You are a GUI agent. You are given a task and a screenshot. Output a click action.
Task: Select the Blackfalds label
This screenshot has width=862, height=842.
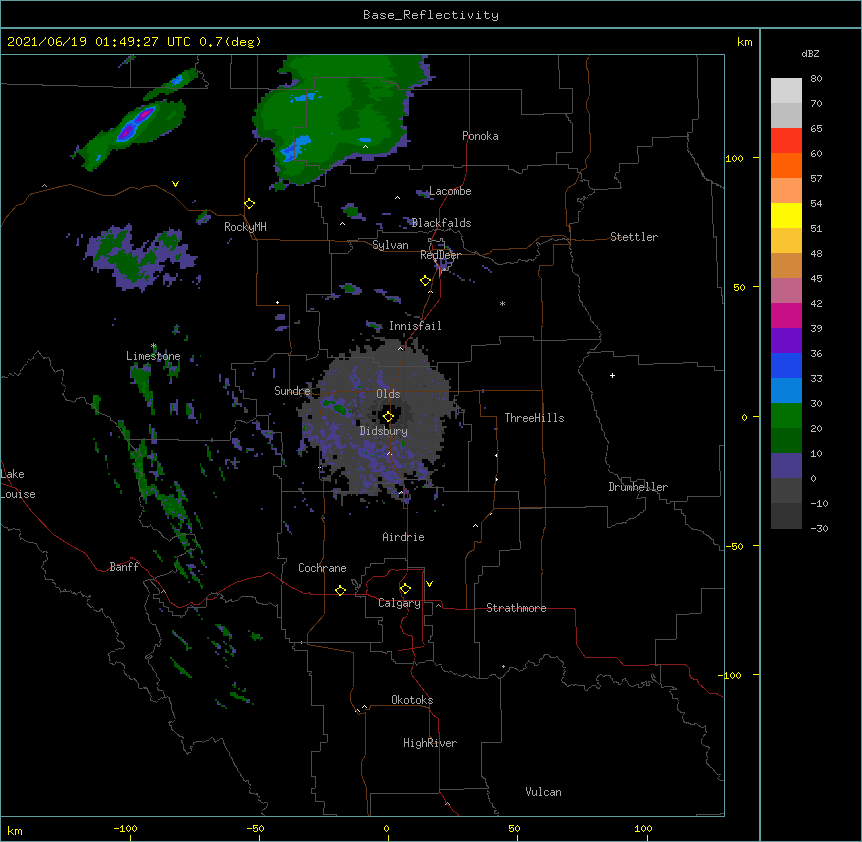pos(441,223)
